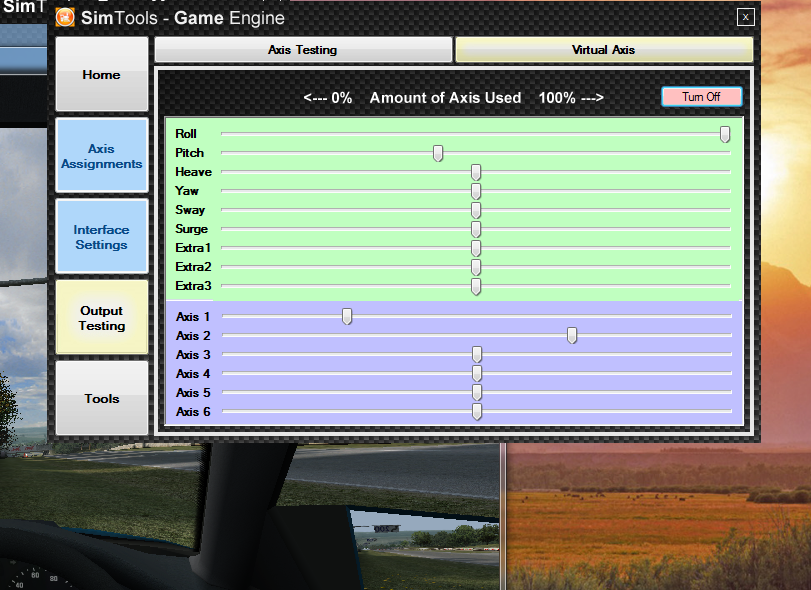Click the 'Sway' label text
811x590 pixels.
[x=190, y=210]
